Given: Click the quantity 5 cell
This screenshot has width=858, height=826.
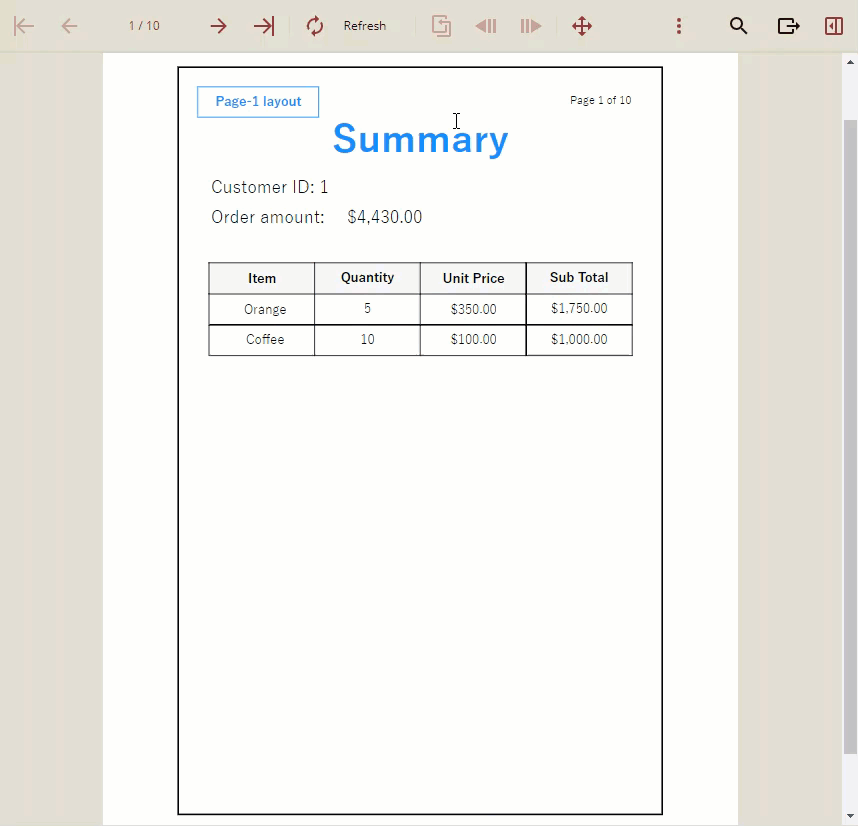Looking at the screenshot, I should pos(367,309).
